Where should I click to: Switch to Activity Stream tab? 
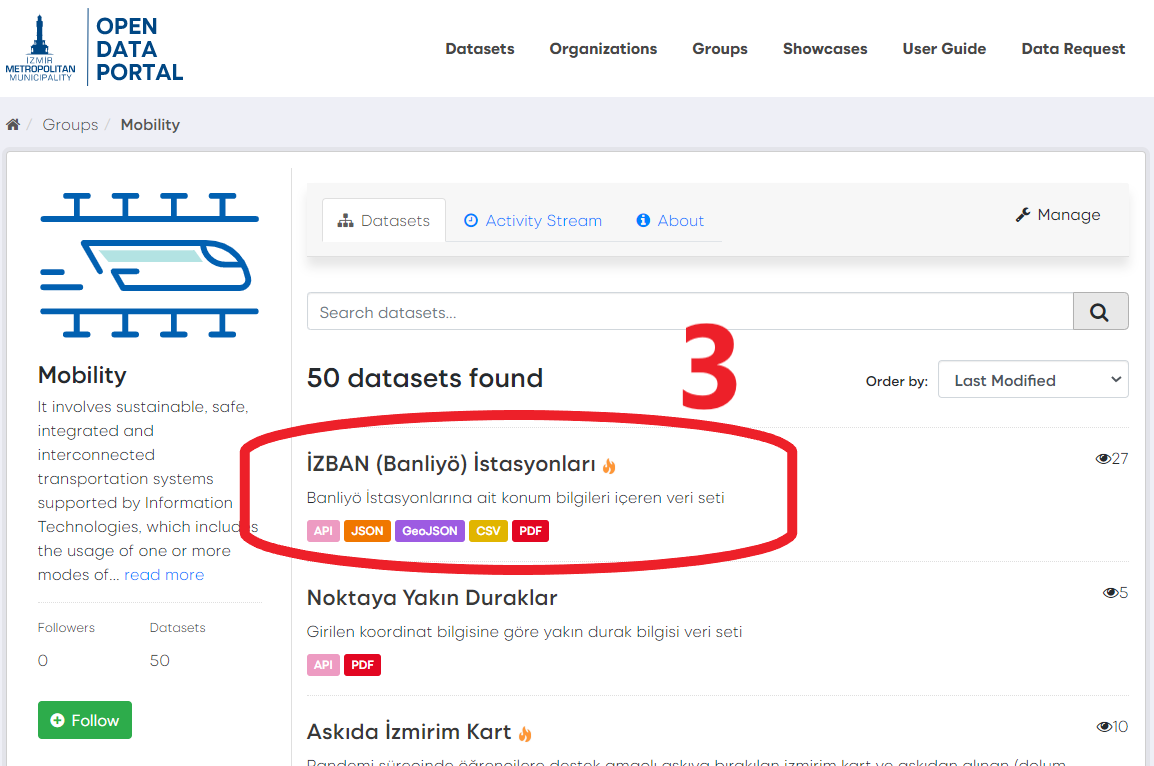(533, 221)
